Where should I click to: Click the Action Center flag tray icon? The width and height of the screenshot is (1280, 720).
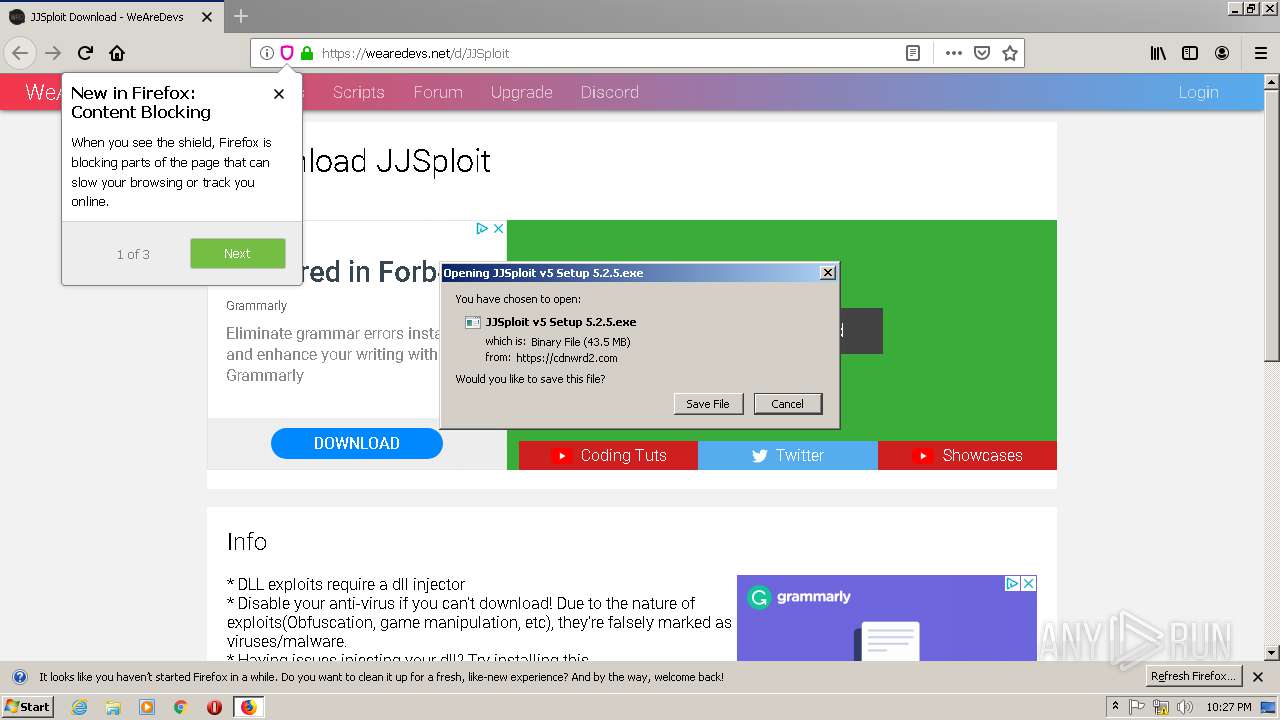(x=1137, y=707)
